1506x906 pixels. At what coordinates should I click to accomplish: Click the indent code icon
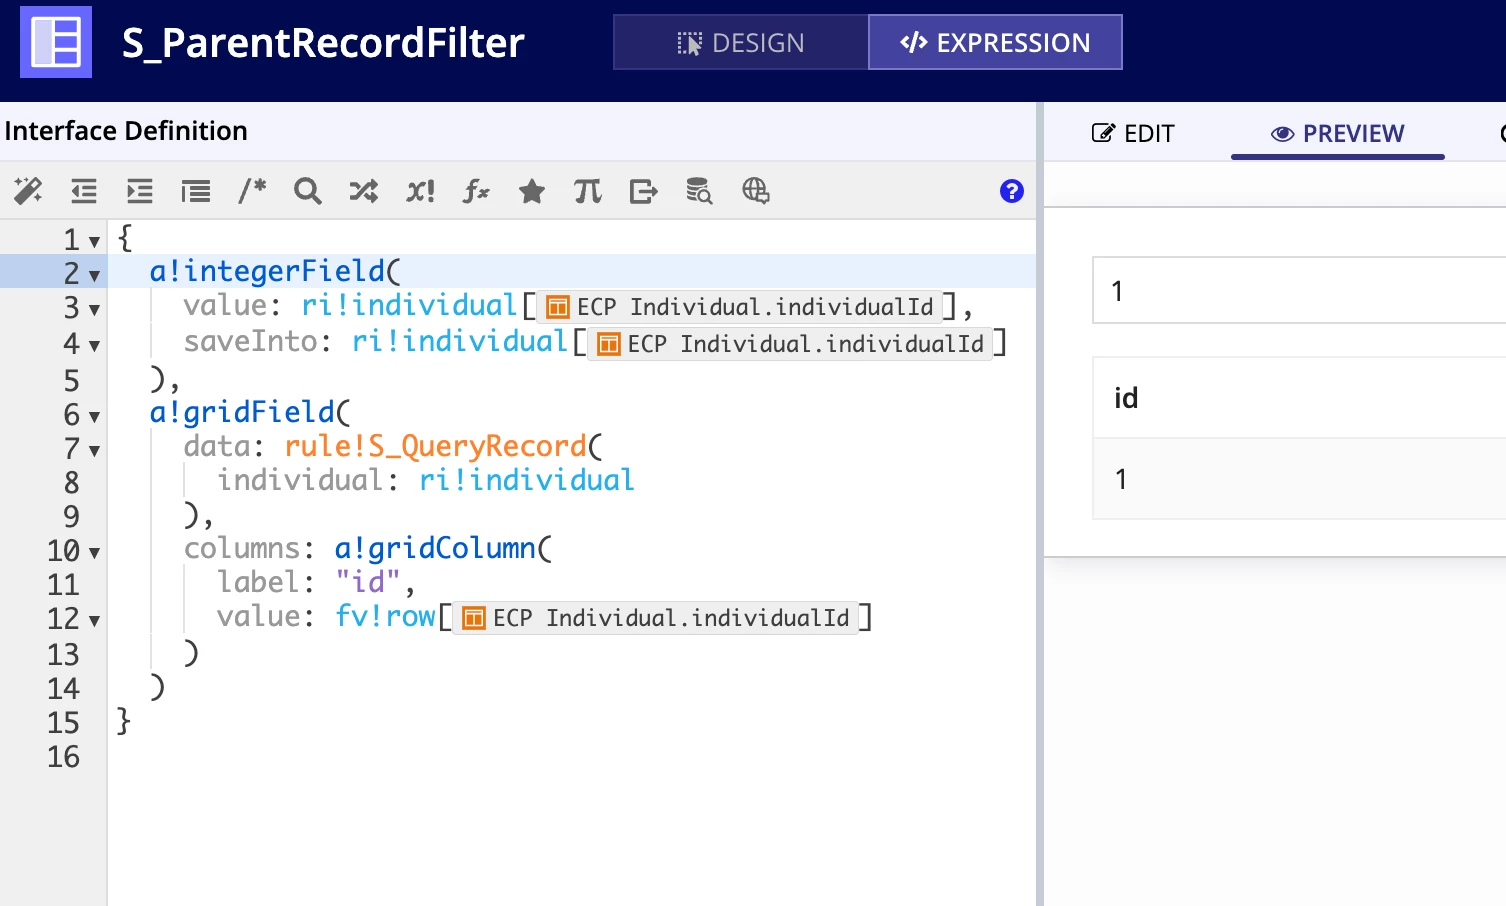point(140,190)
